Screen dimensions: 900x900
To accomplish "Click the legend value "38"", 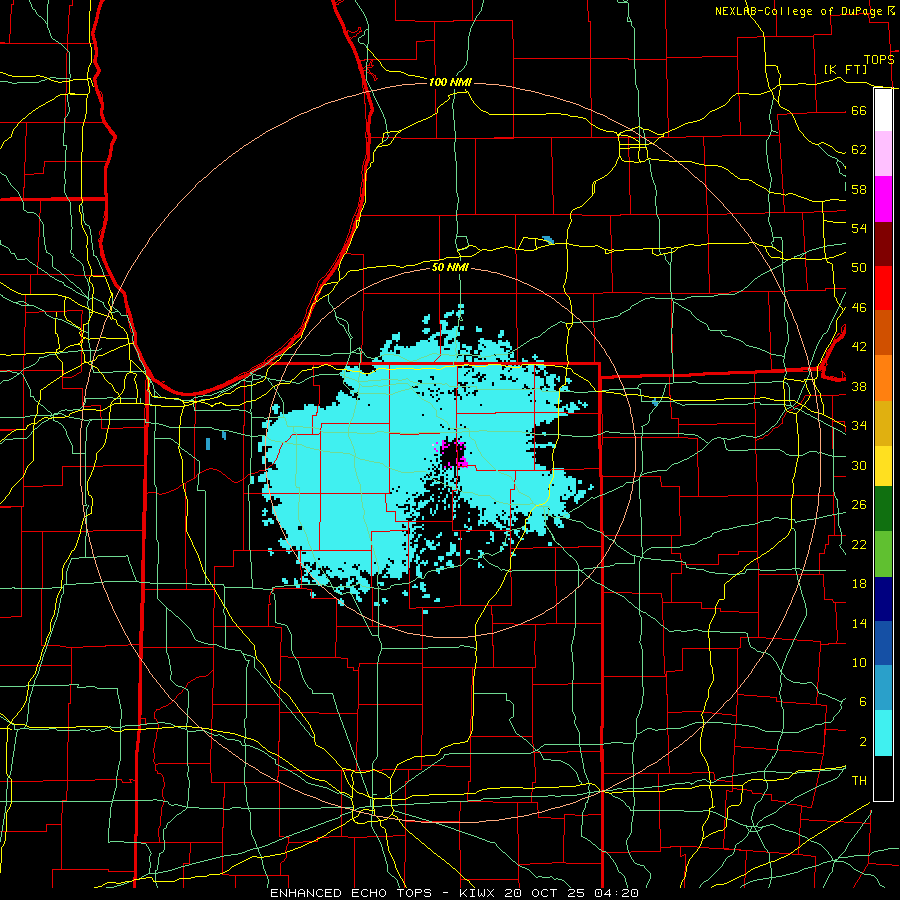I will (859, 386).
